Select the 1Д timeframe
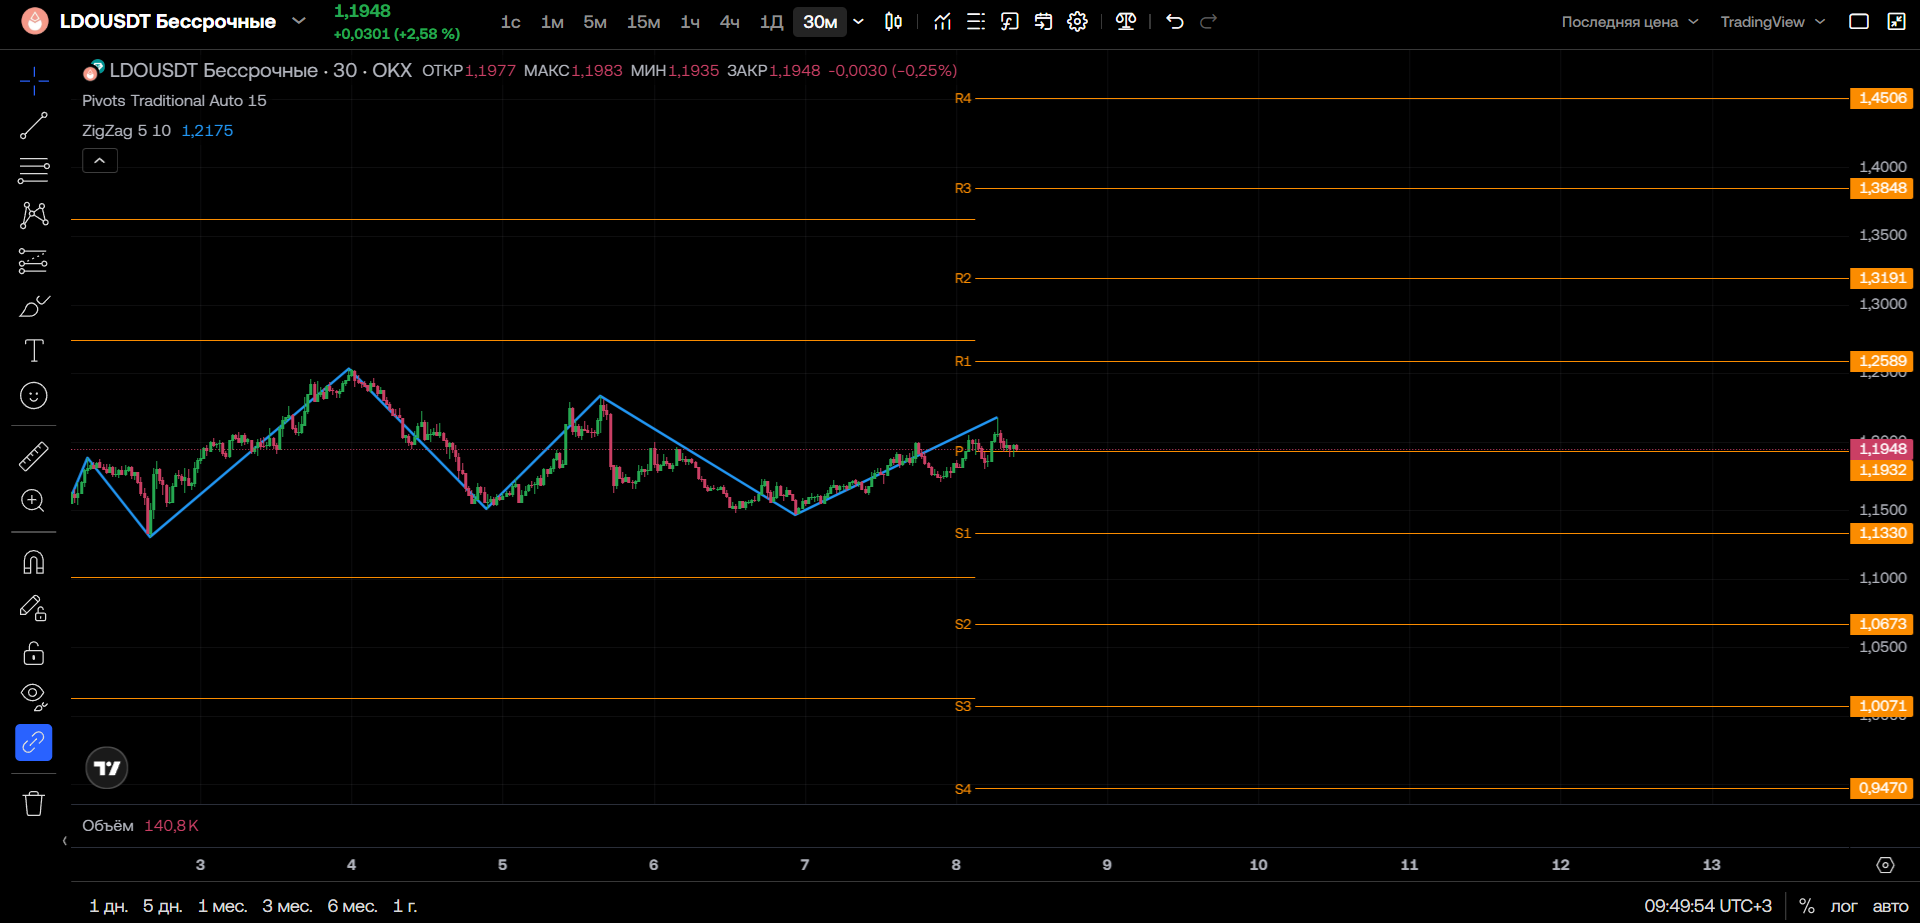 point(771,22)
